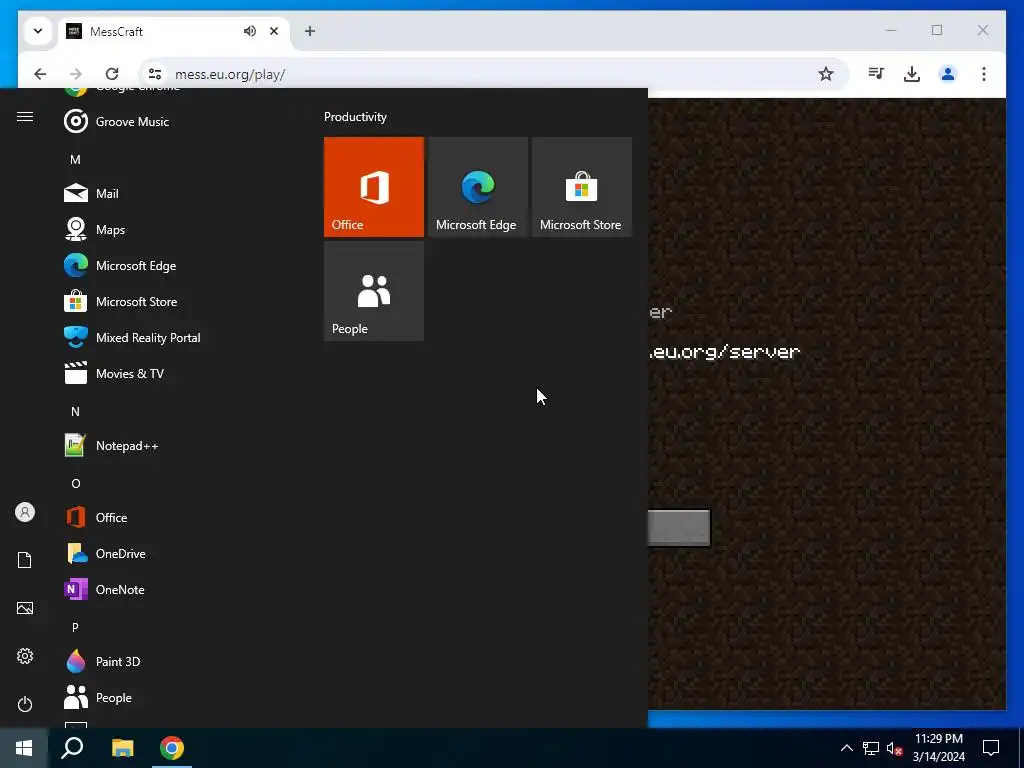Open Chrome media controls
This screenshot has height=768, width=1024.
pyautogui.click(x=876, y=74)
